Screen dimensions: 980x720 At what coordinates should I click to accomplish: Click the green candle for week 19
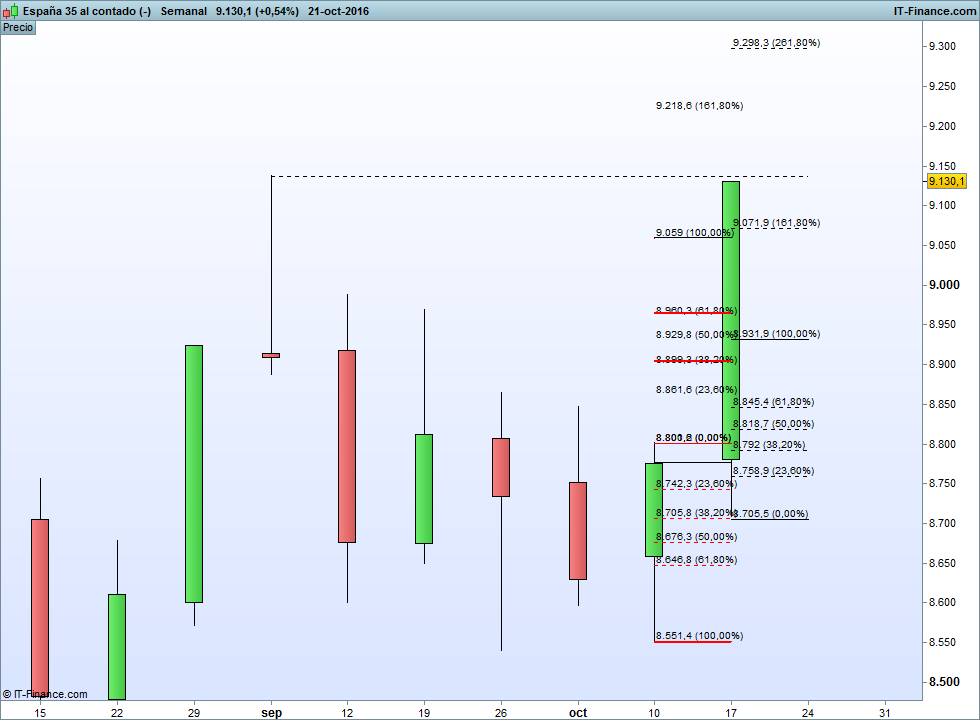[x=424, y=489]
